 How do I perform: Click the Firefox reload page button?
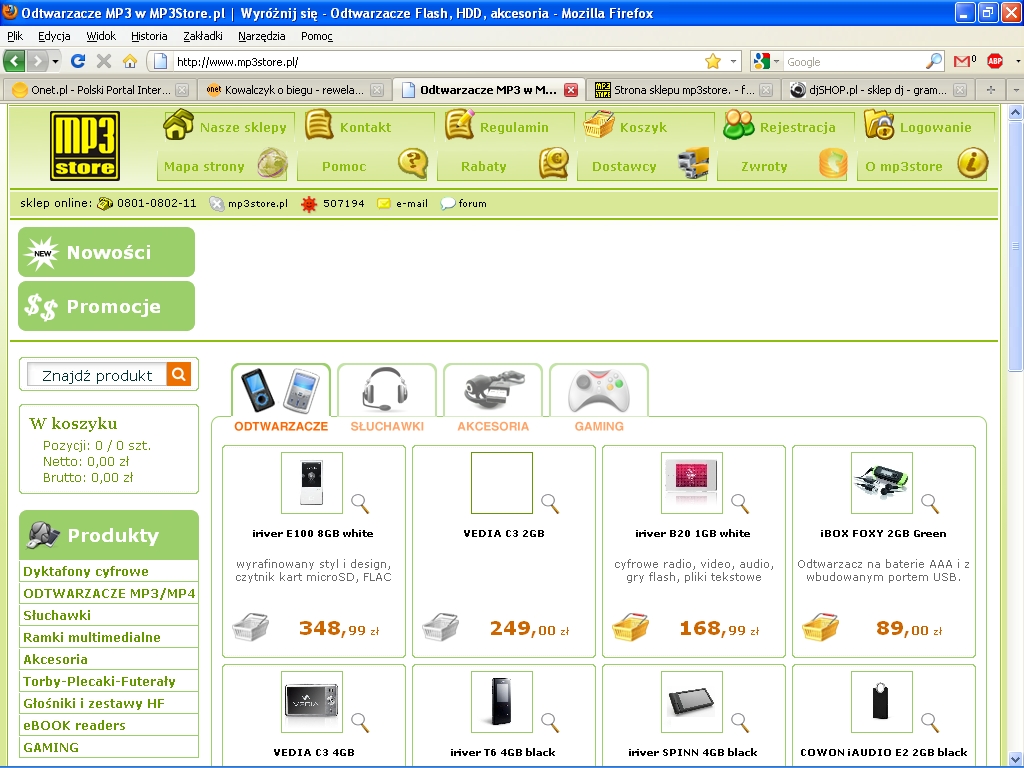tap(78, 61)
